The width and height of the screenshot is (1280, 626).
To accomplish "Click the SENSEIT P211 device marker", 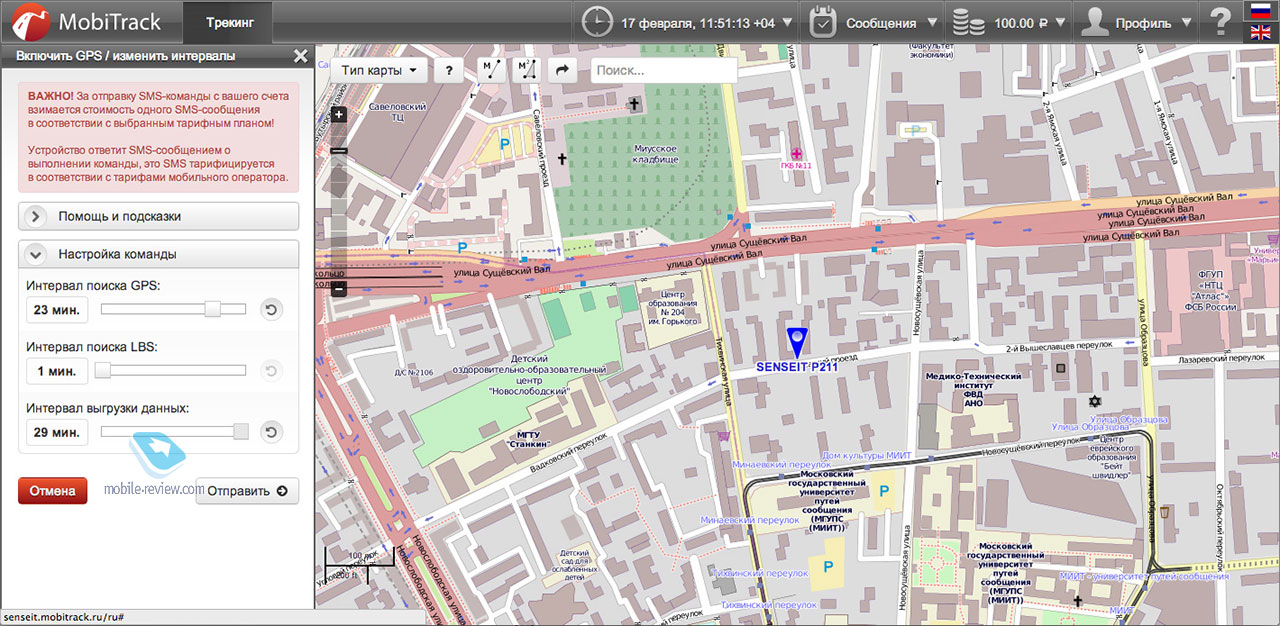I will [x=796, y=341].
